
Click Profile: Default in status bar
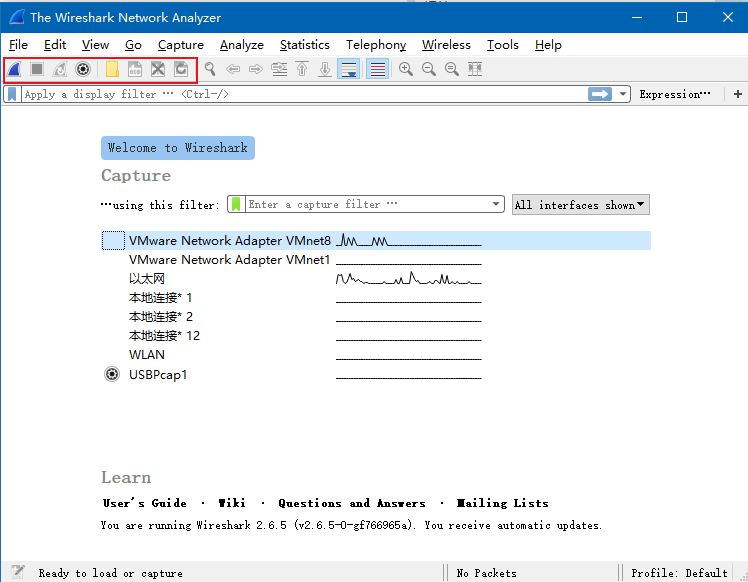pos(679,573)
